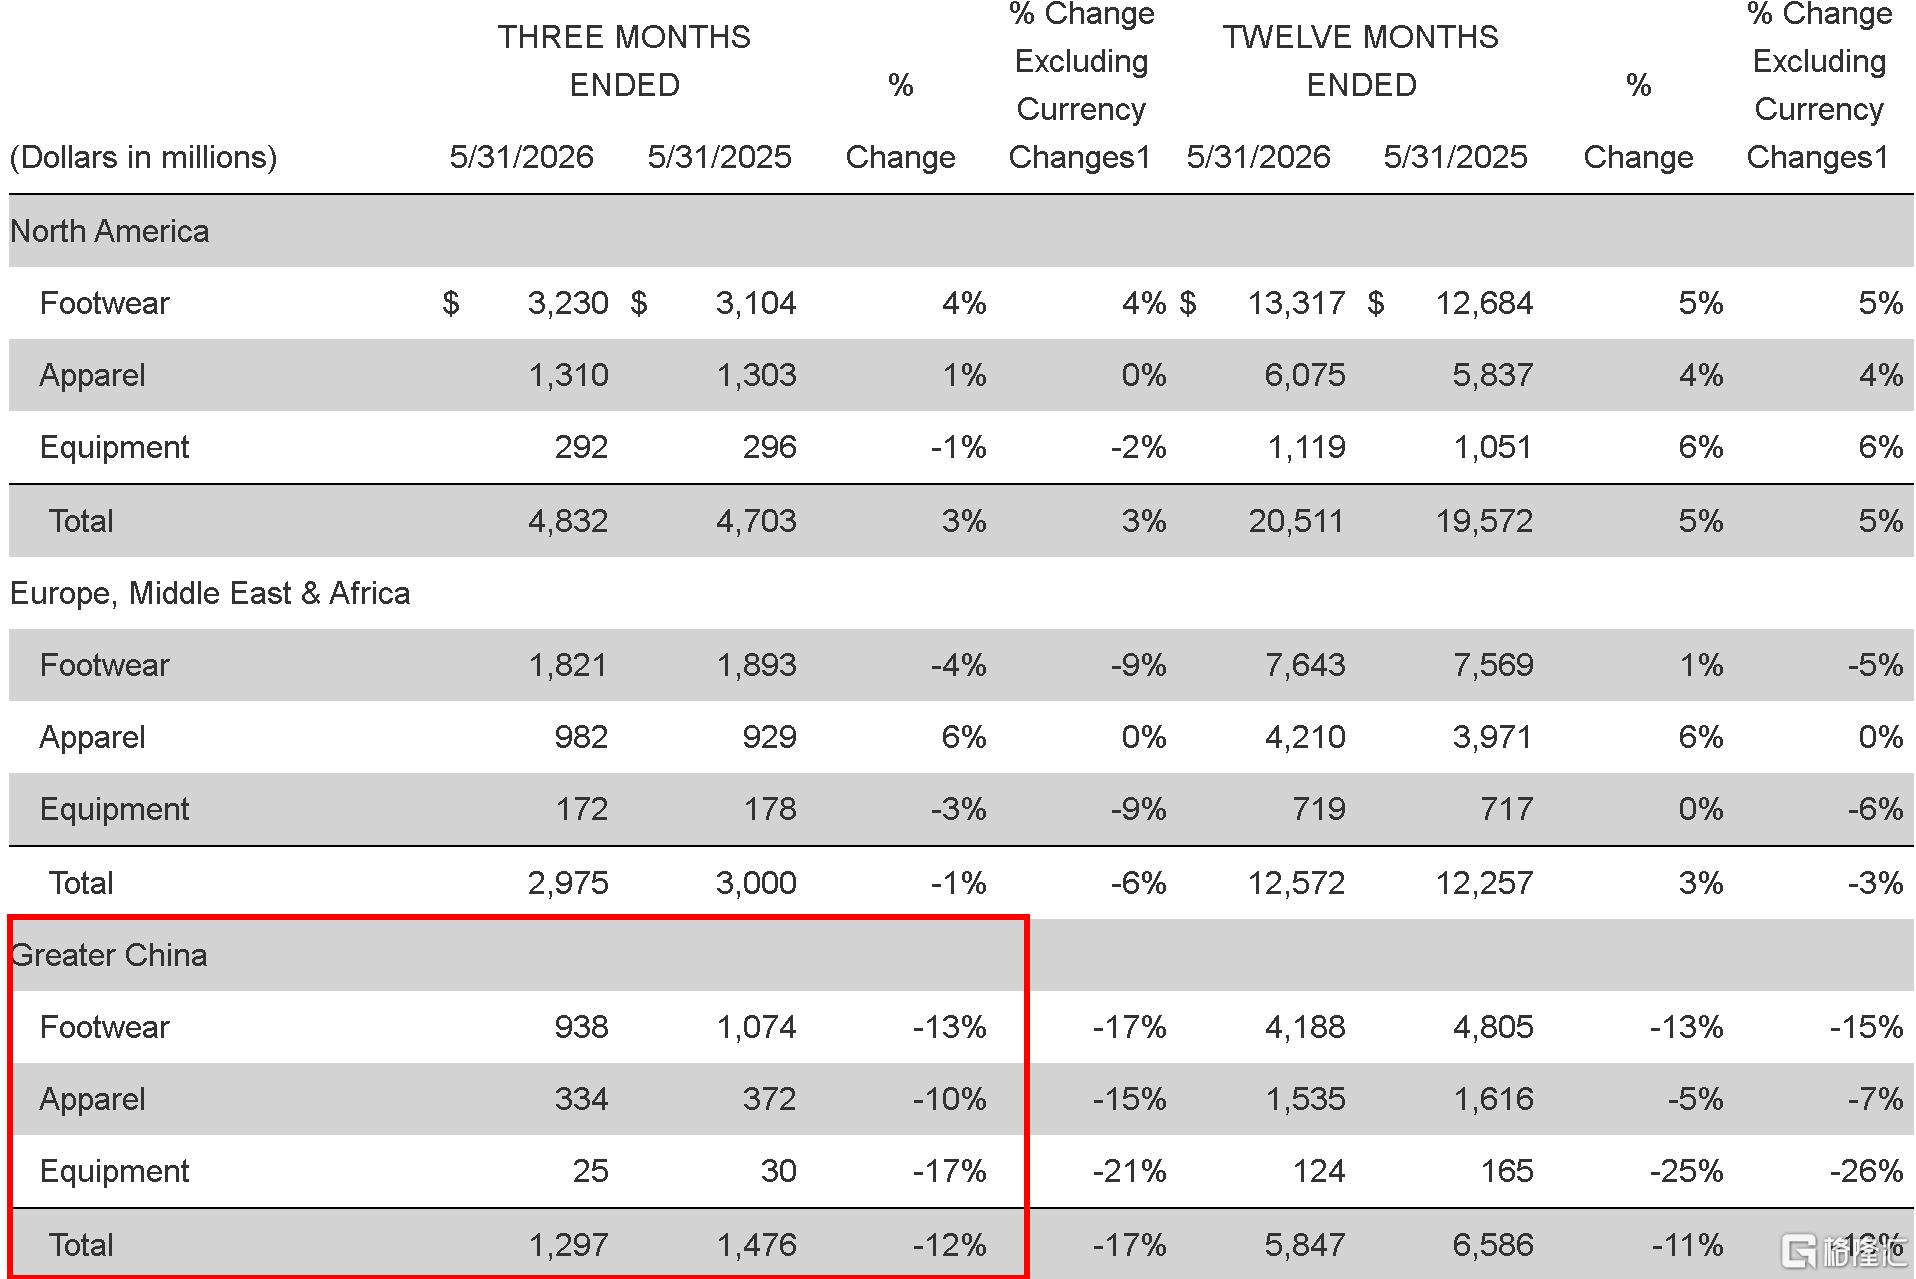Select the EMEA Total 2,975 value
The width and height of the screenshot is (1916, 1279).
[x=568, y=883]
